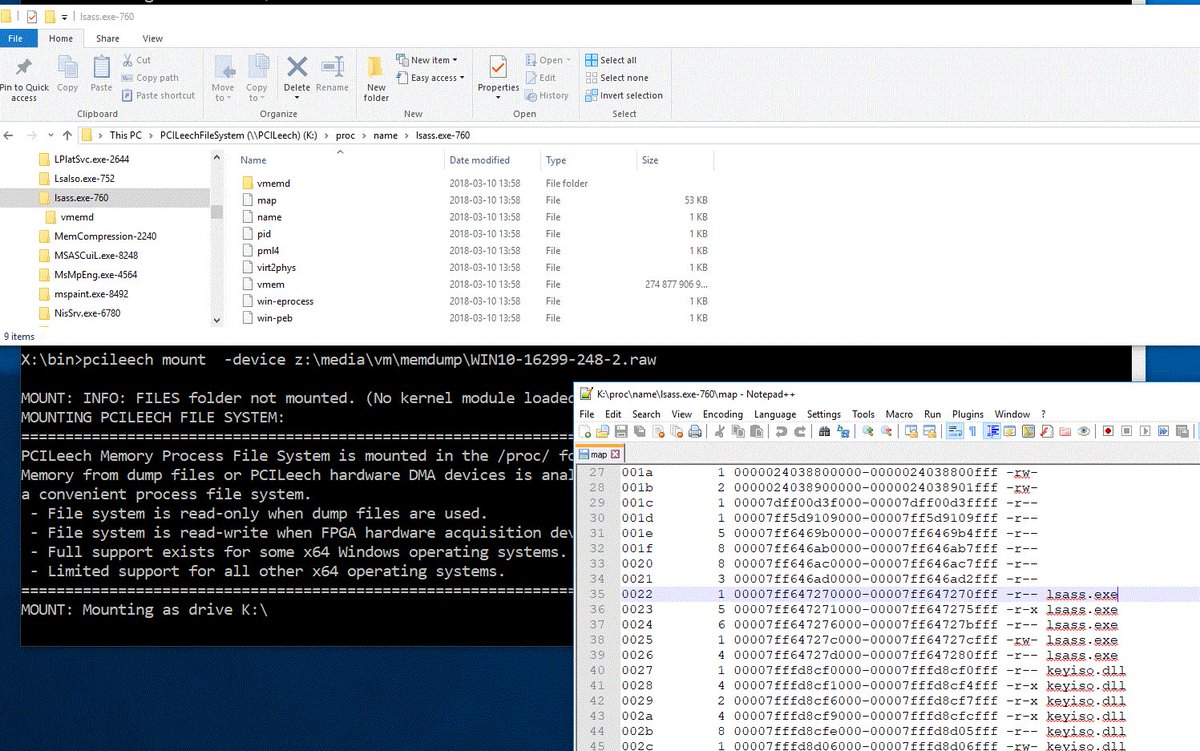Click the Run macro multiple times icon
Image resolution: width=1200 pixels, height=751 pixels.
coord(1164,432)
